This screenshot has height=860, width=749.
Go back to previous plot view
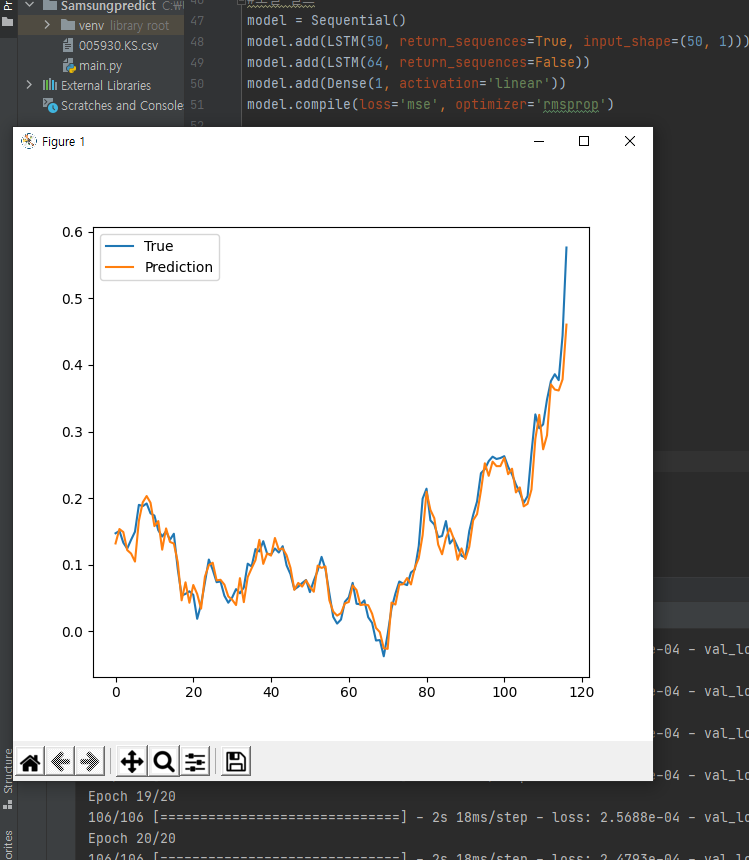coord(60,761)
